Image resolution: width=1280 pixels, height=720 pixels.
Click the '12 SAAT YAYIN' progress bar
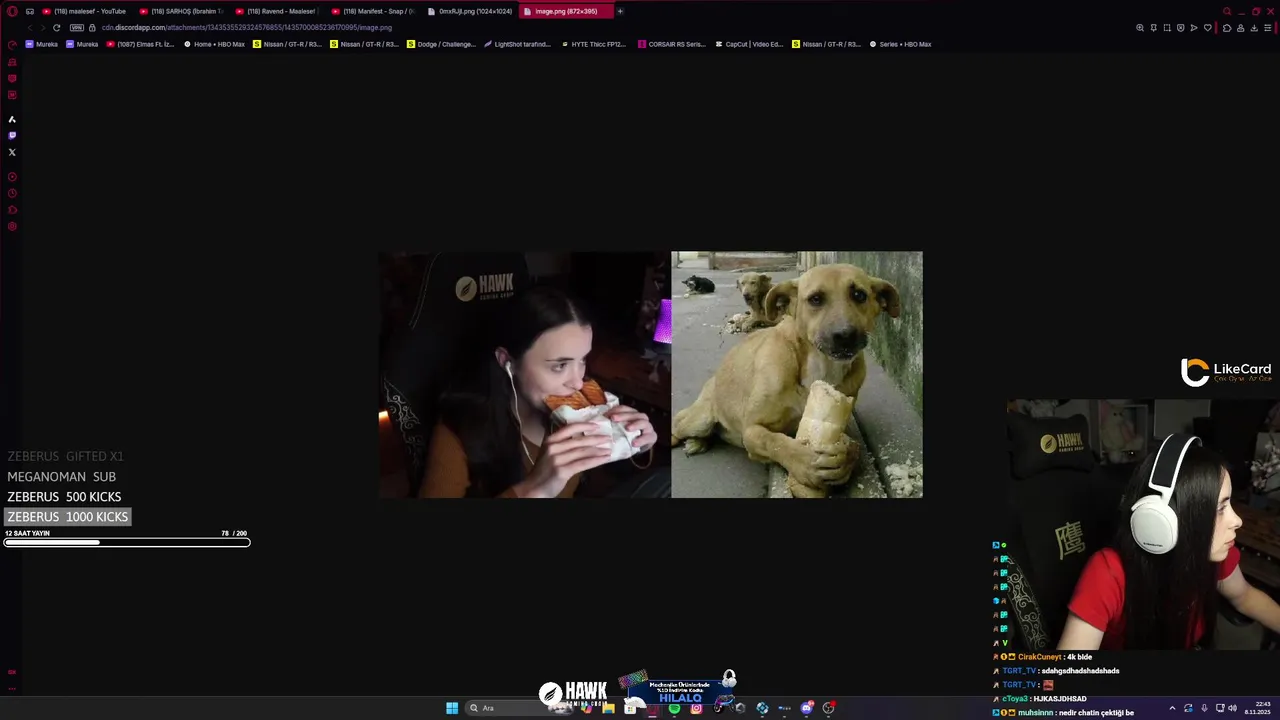coord(127,543)
